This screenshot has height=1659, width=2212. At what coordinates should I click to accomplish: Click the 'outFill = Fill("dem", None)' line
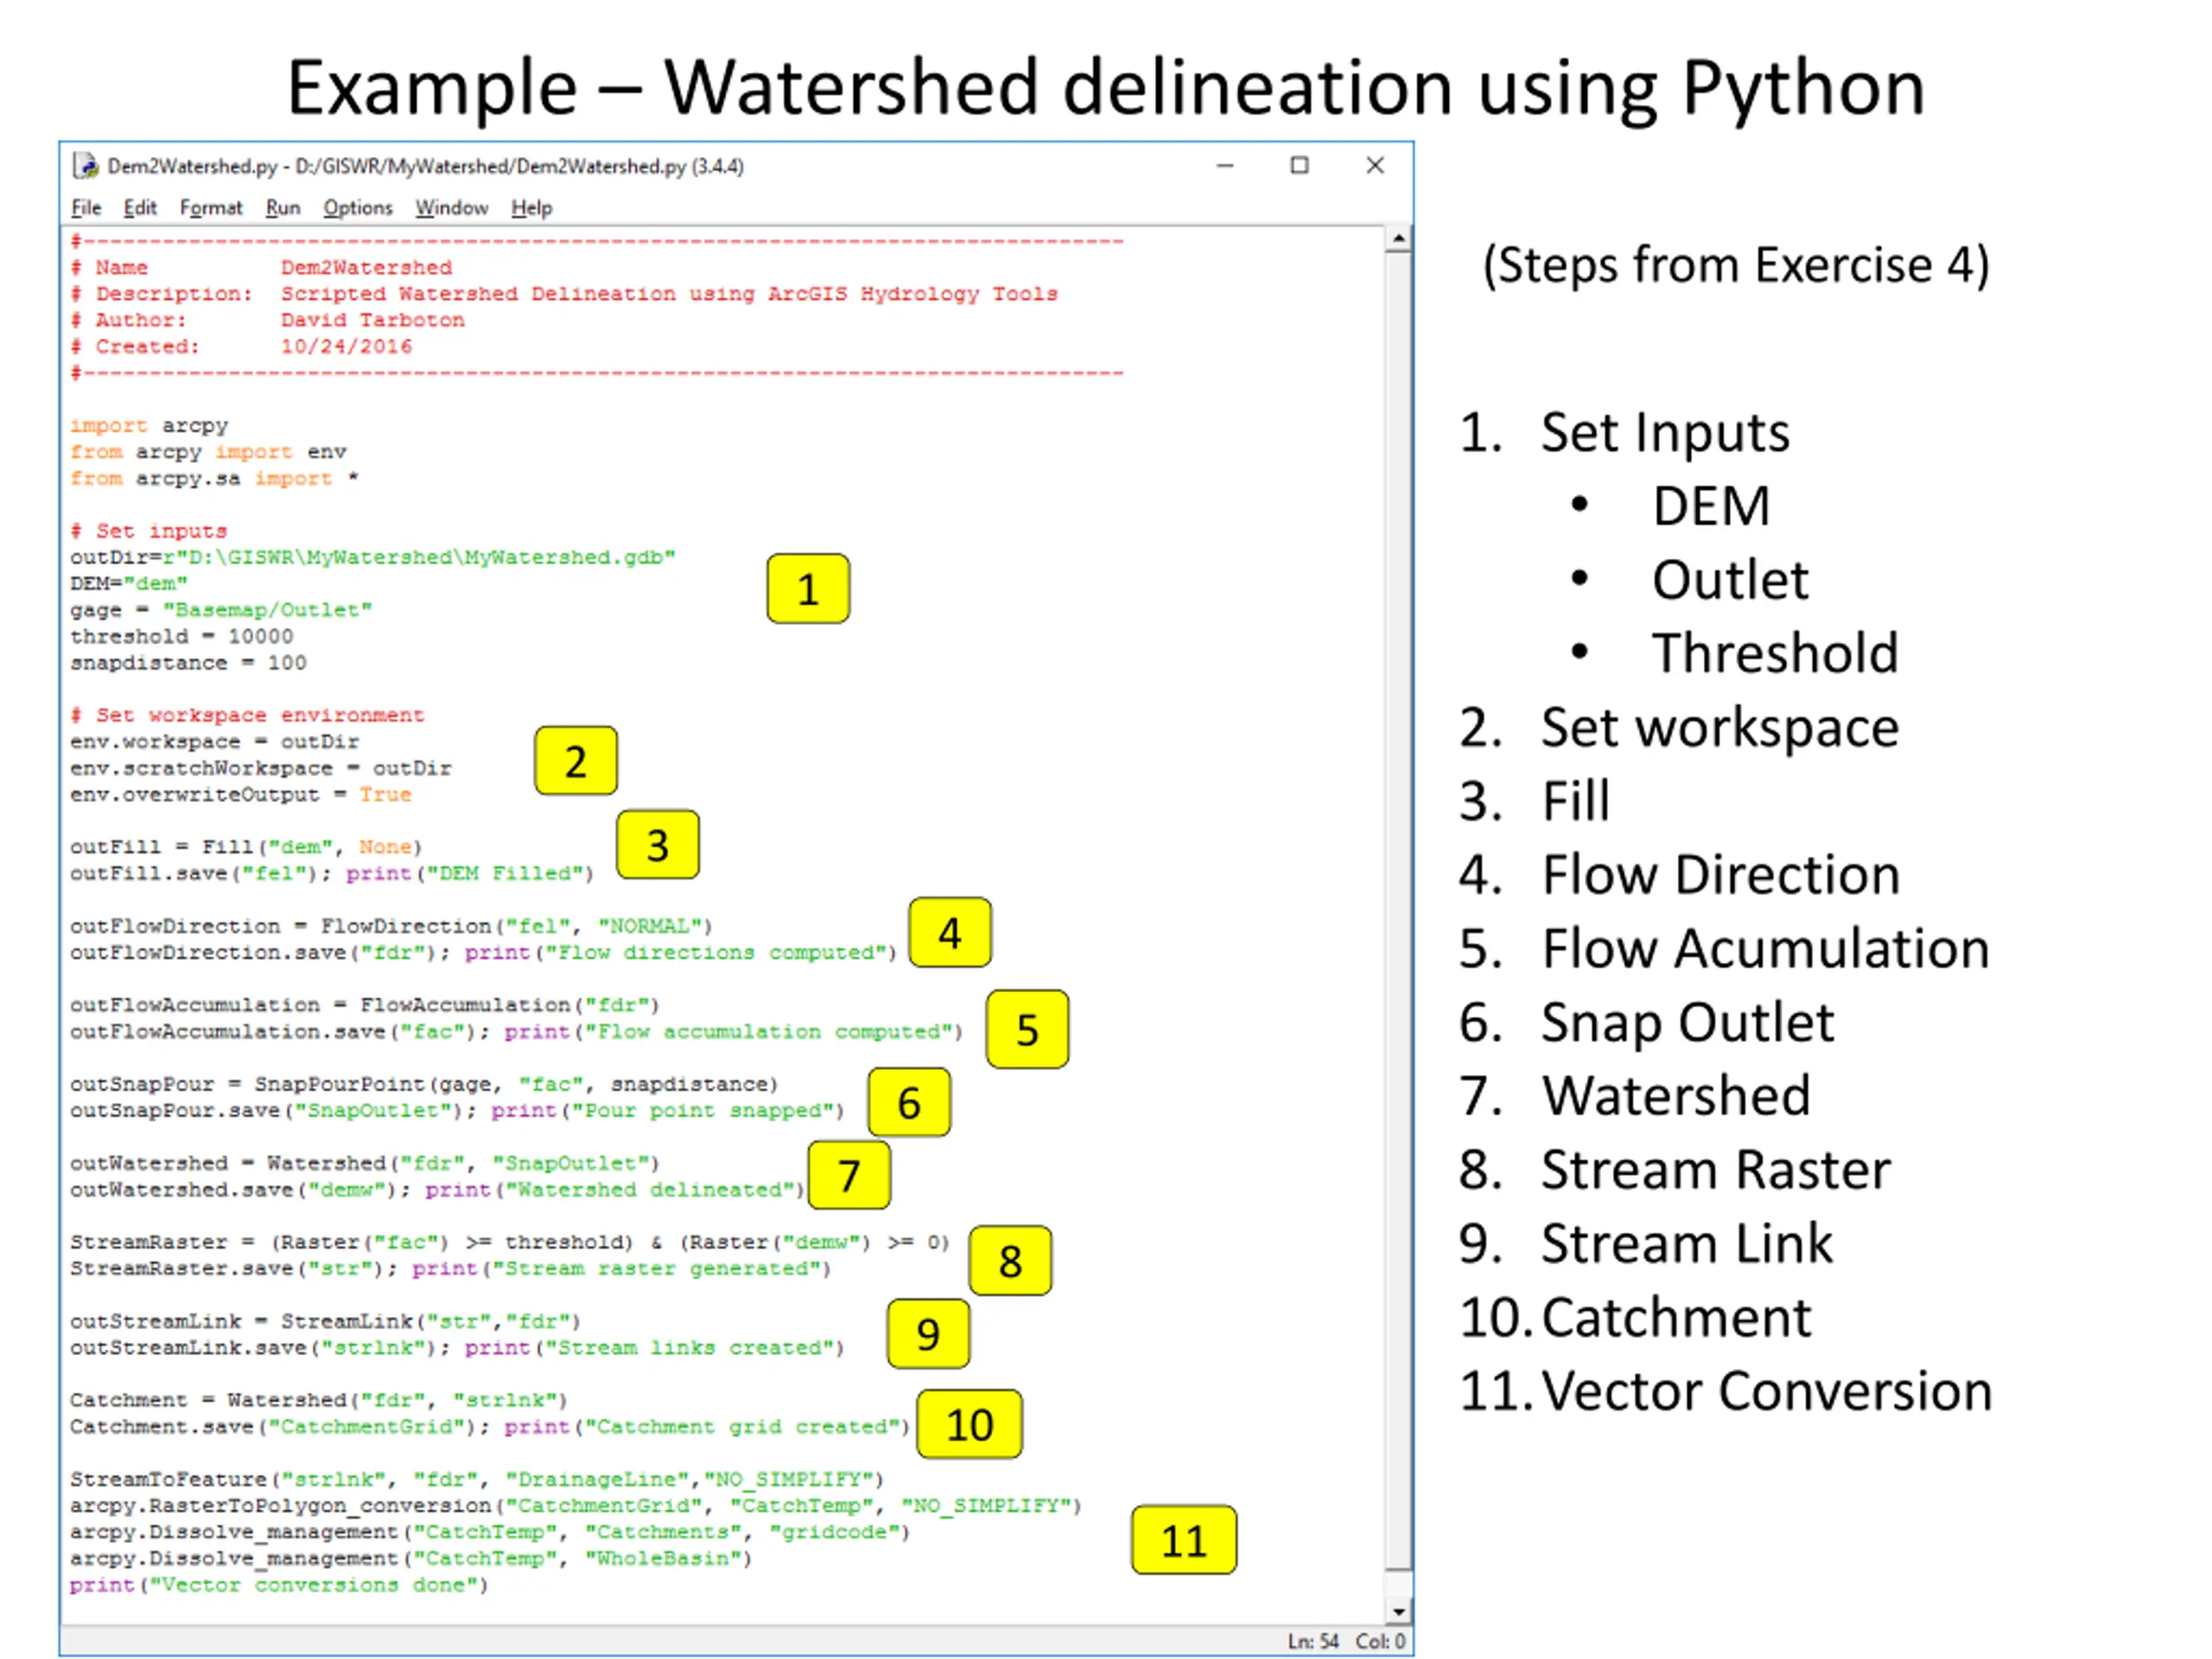point(246,847)
